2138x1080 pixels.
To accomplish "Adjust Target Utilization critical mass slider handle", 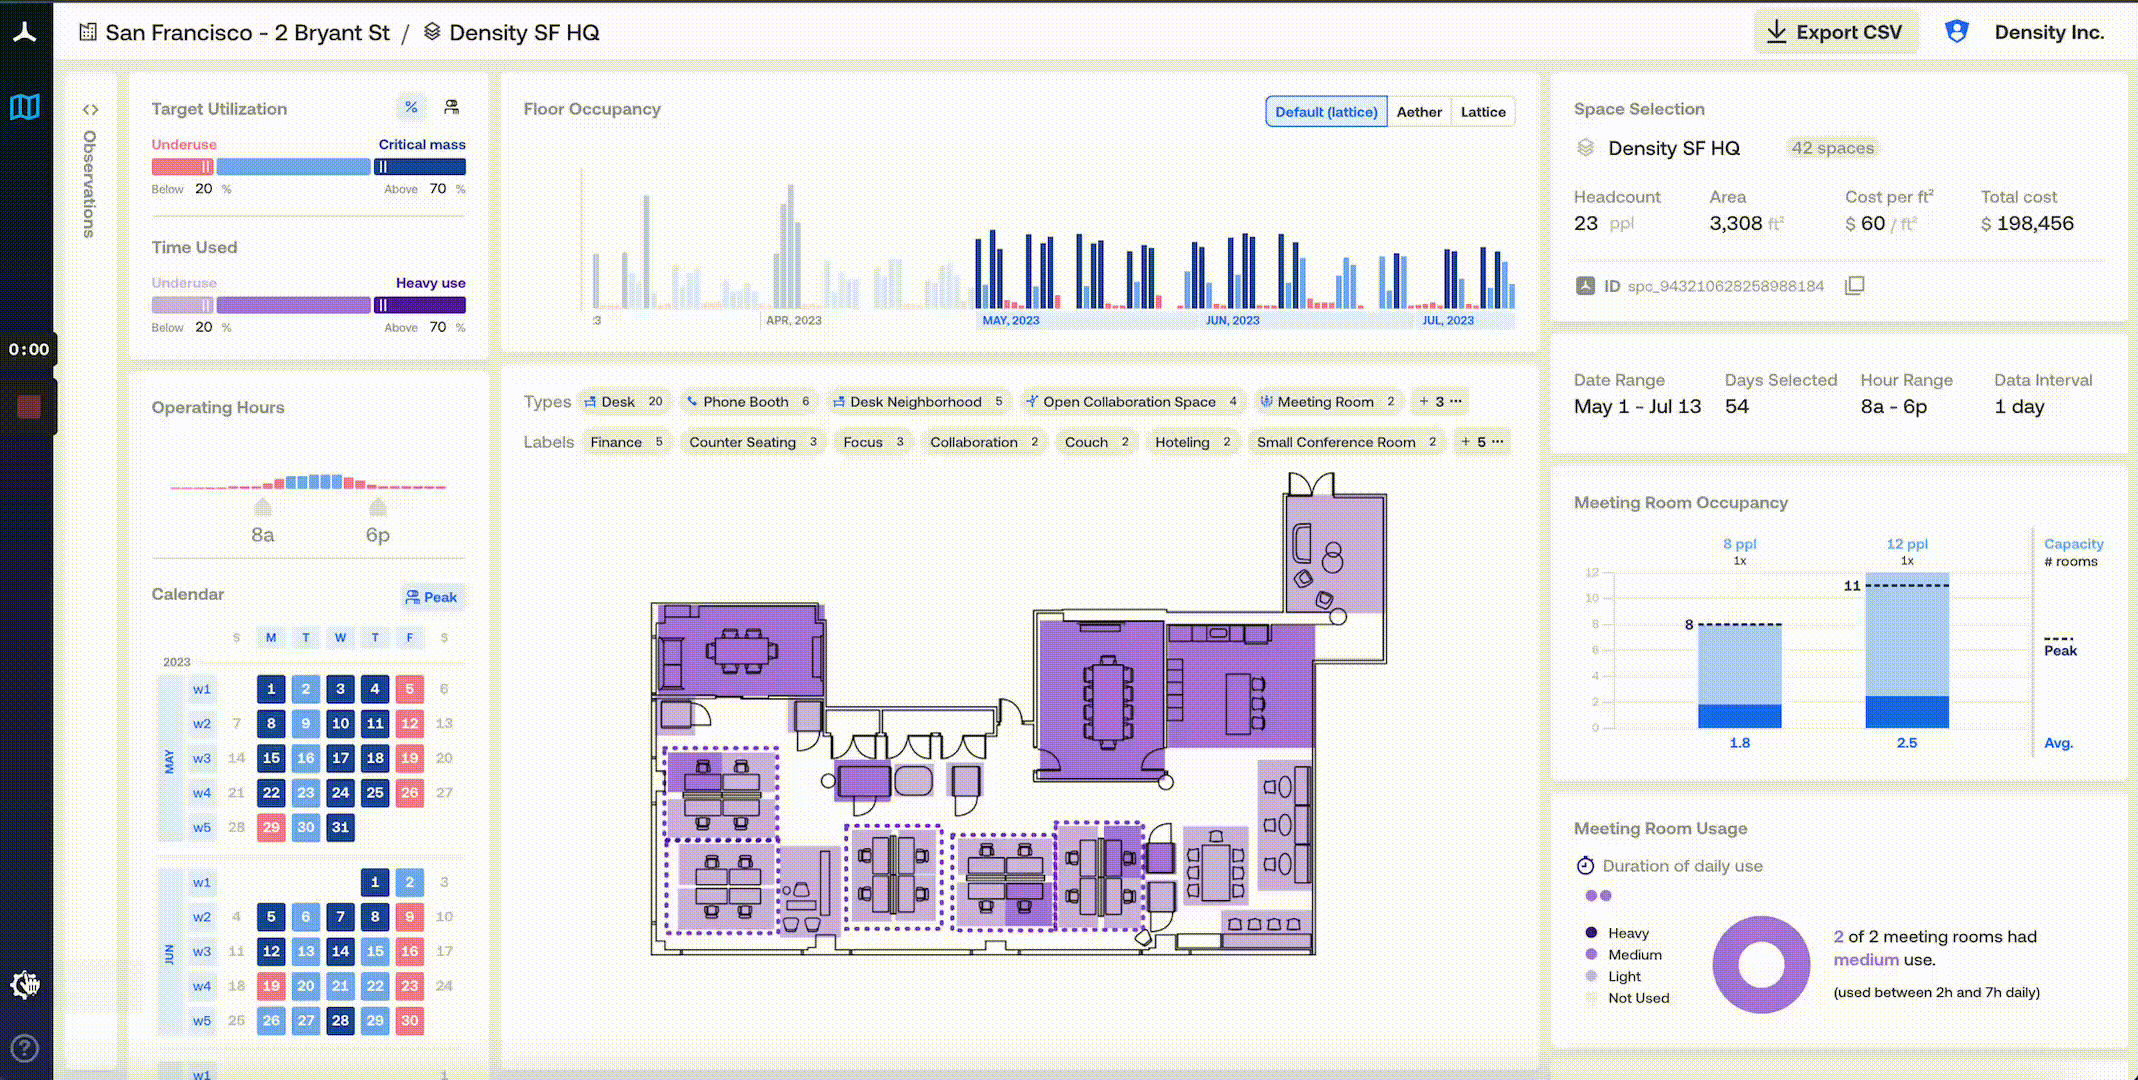I will [x=382, y=167].
